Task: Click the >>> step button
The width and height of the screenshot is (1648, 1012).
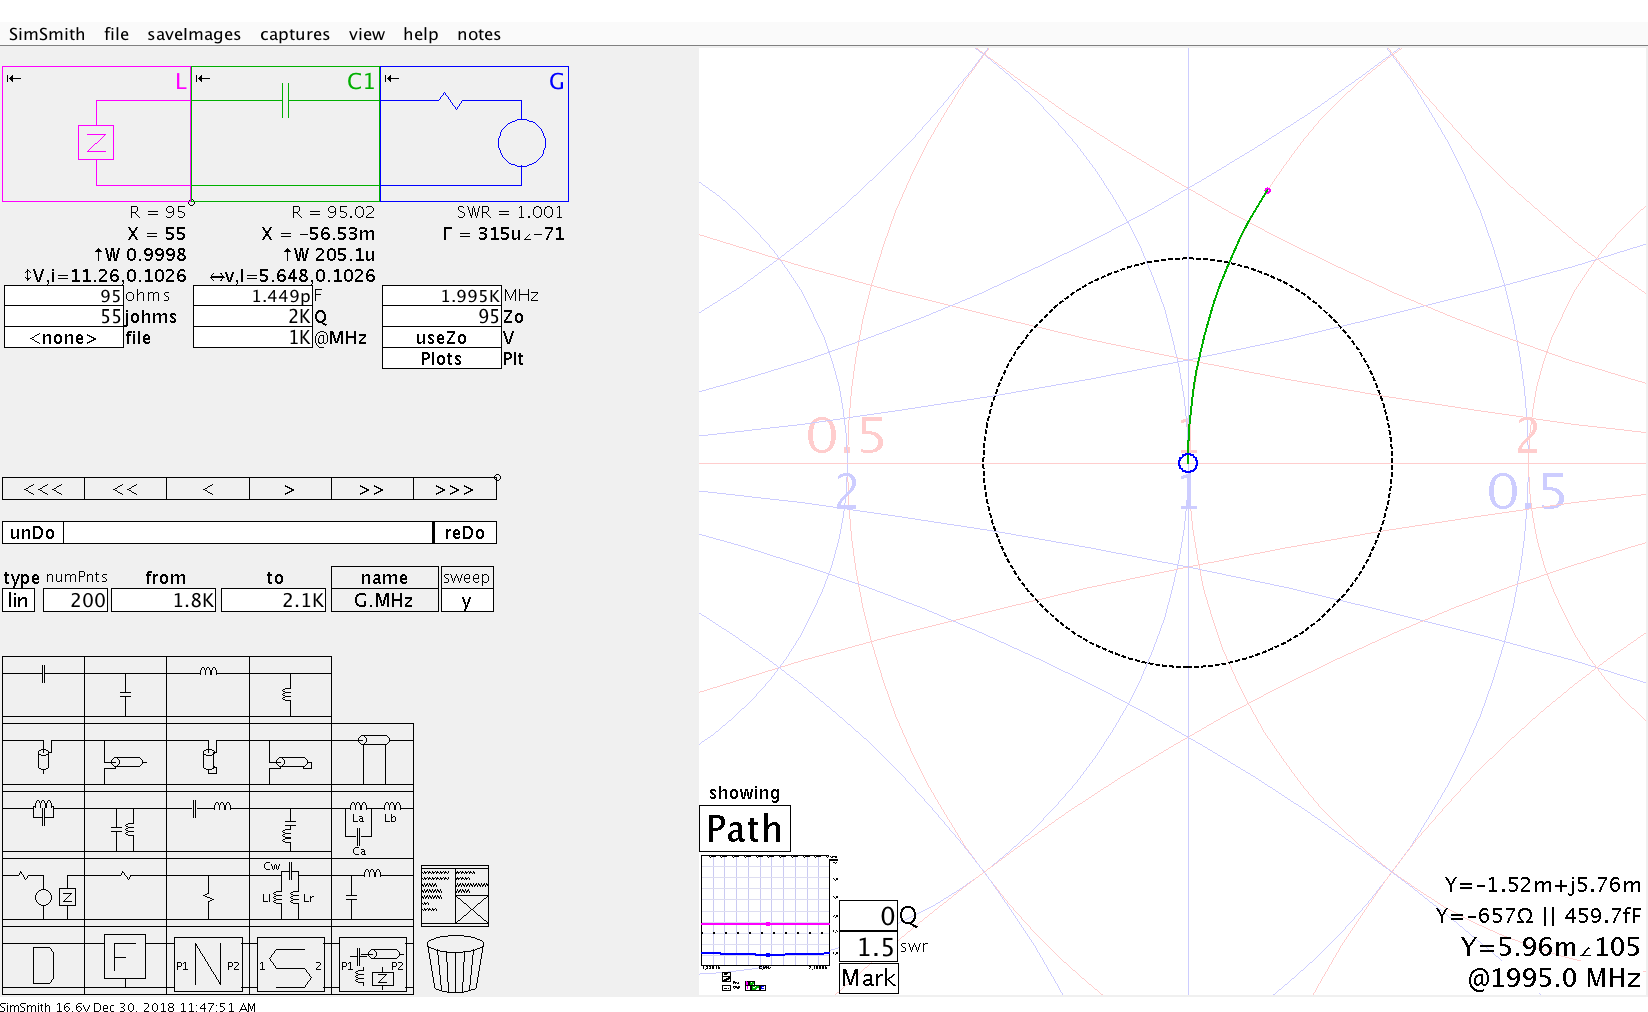Action: click(x=454, y=489)
